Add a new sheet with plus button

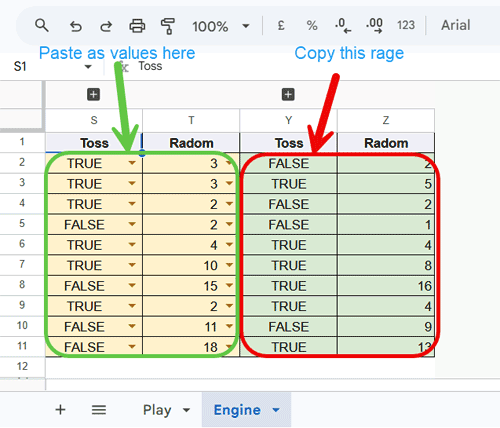[x=60, y=409]
